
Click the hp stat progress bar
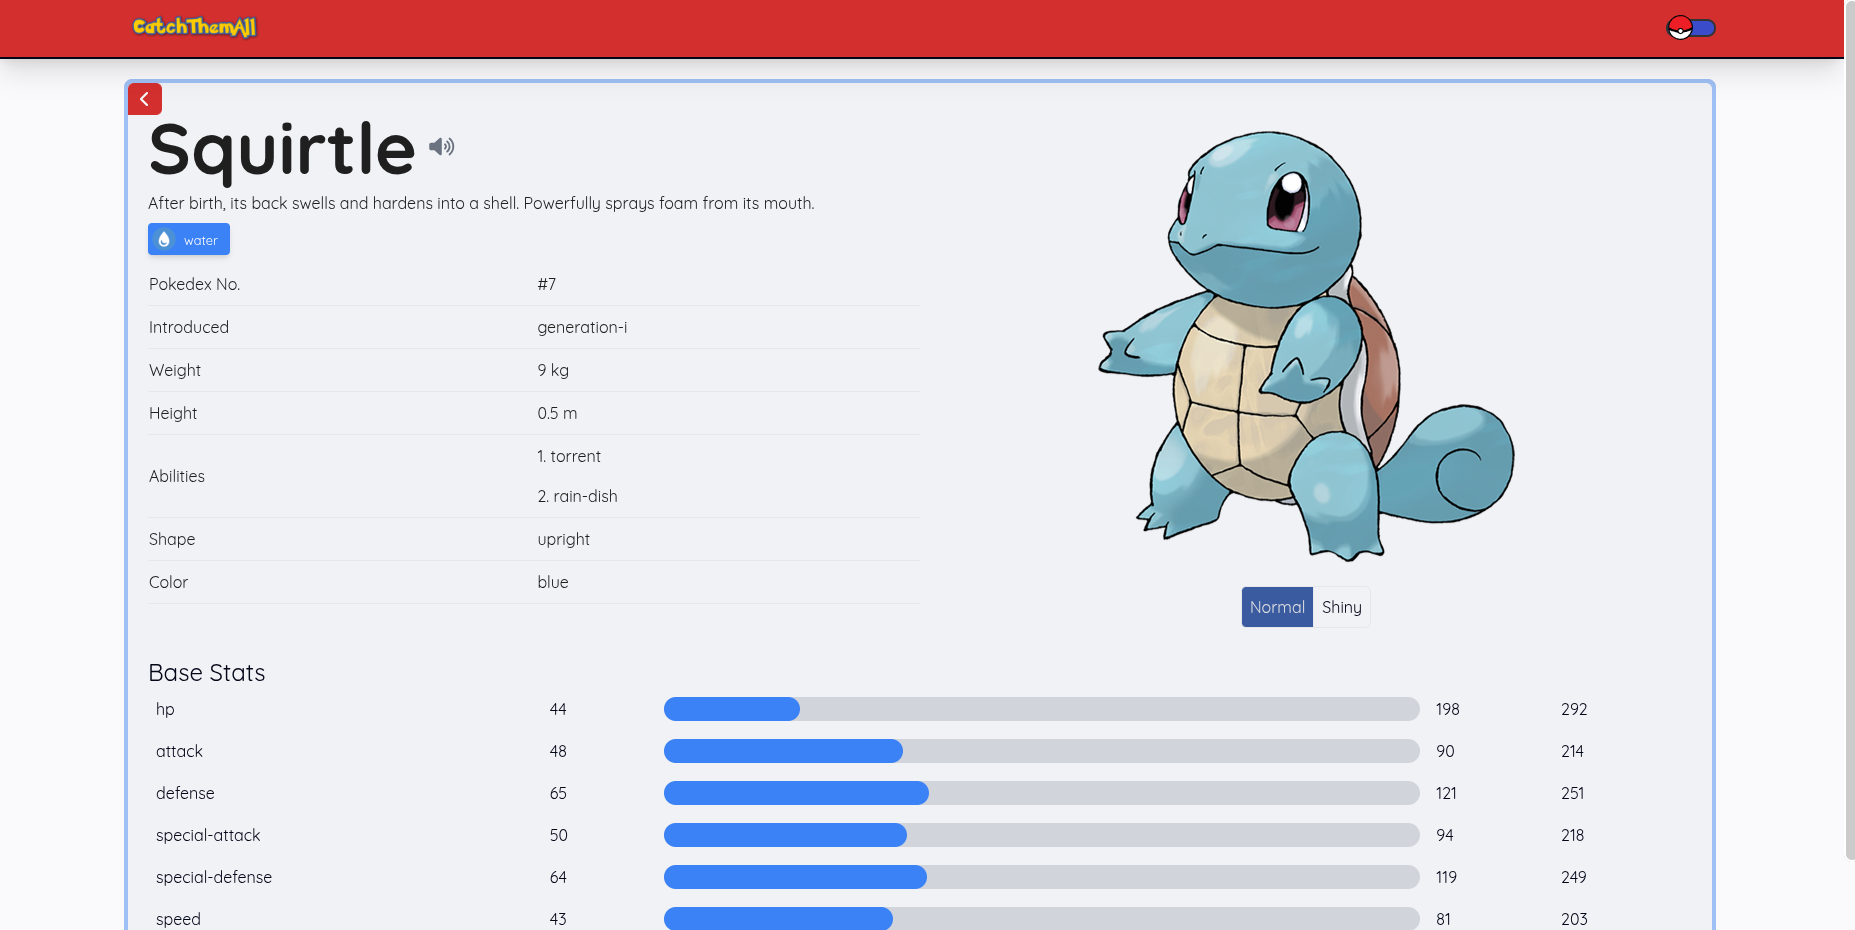[1041, 709]
